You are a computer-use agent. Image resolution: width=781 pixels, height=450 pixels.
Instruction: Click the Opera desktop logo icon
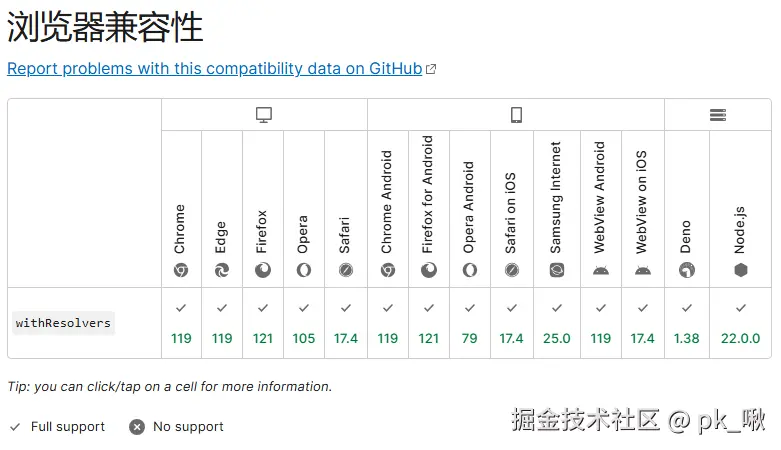[304, 270]
